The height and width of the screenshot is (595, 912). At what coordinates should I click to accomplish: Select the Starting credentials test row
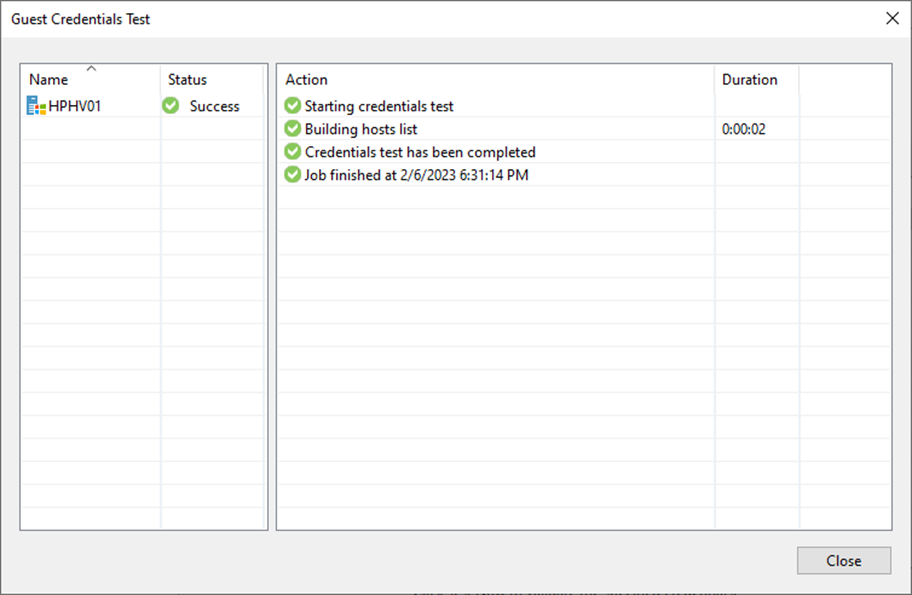coord(584,106)
